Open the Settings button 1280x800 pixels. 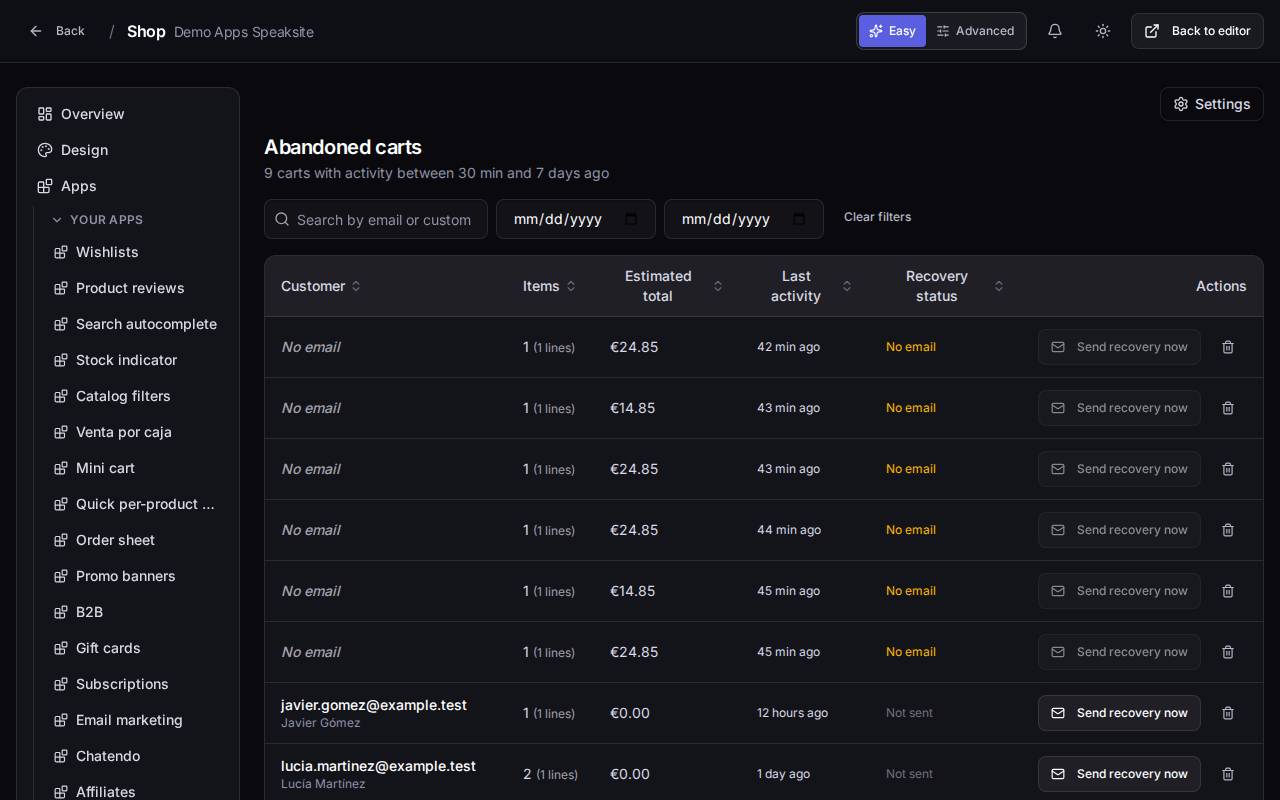pos(1212,104)
